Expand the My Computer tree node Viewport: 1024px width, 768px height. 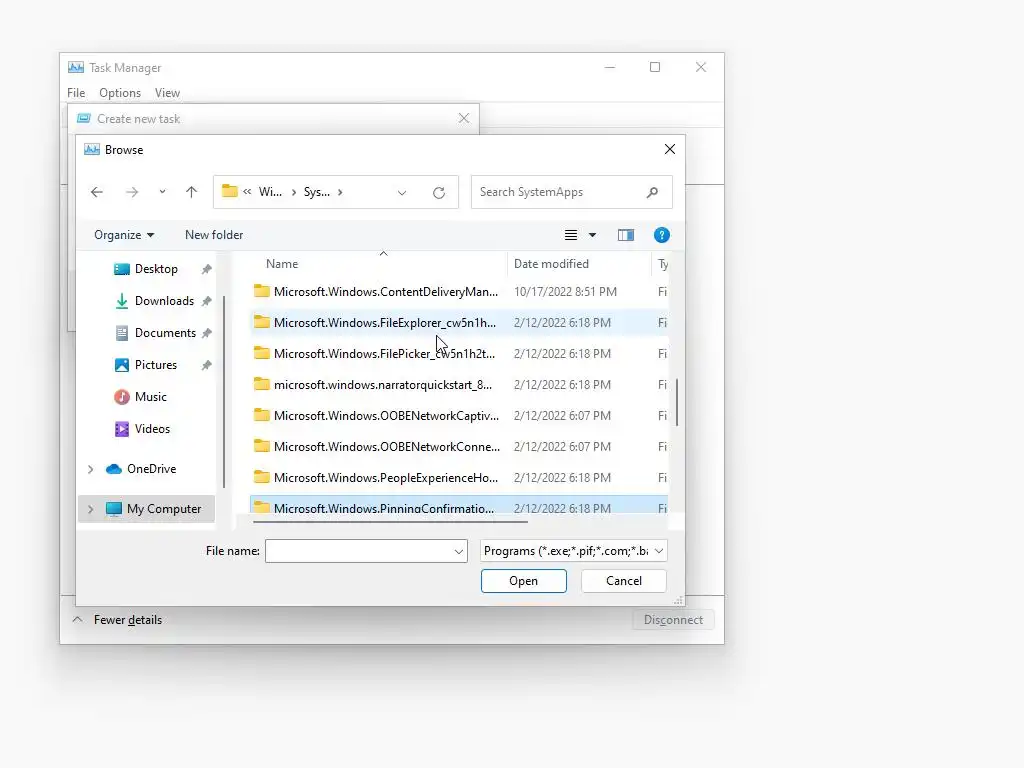(x=91, y=509)
